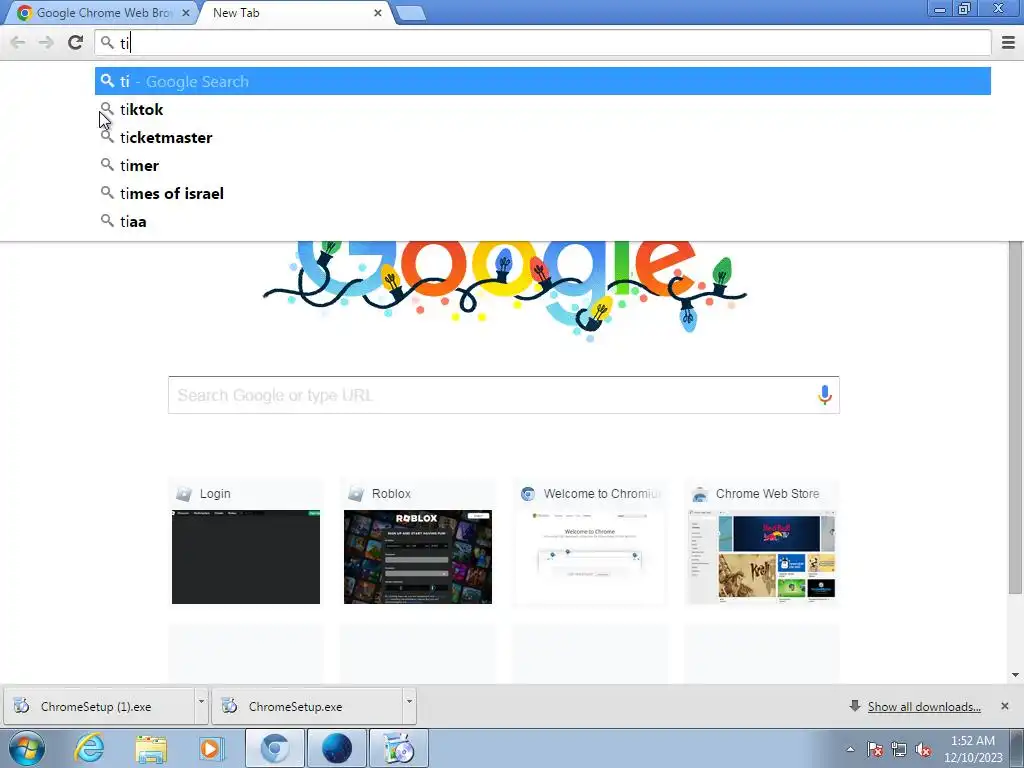The width and height of the screenshot is (1024, 768).
Task: Click the Google holiday lights doodle
Action: coord(504,291)
